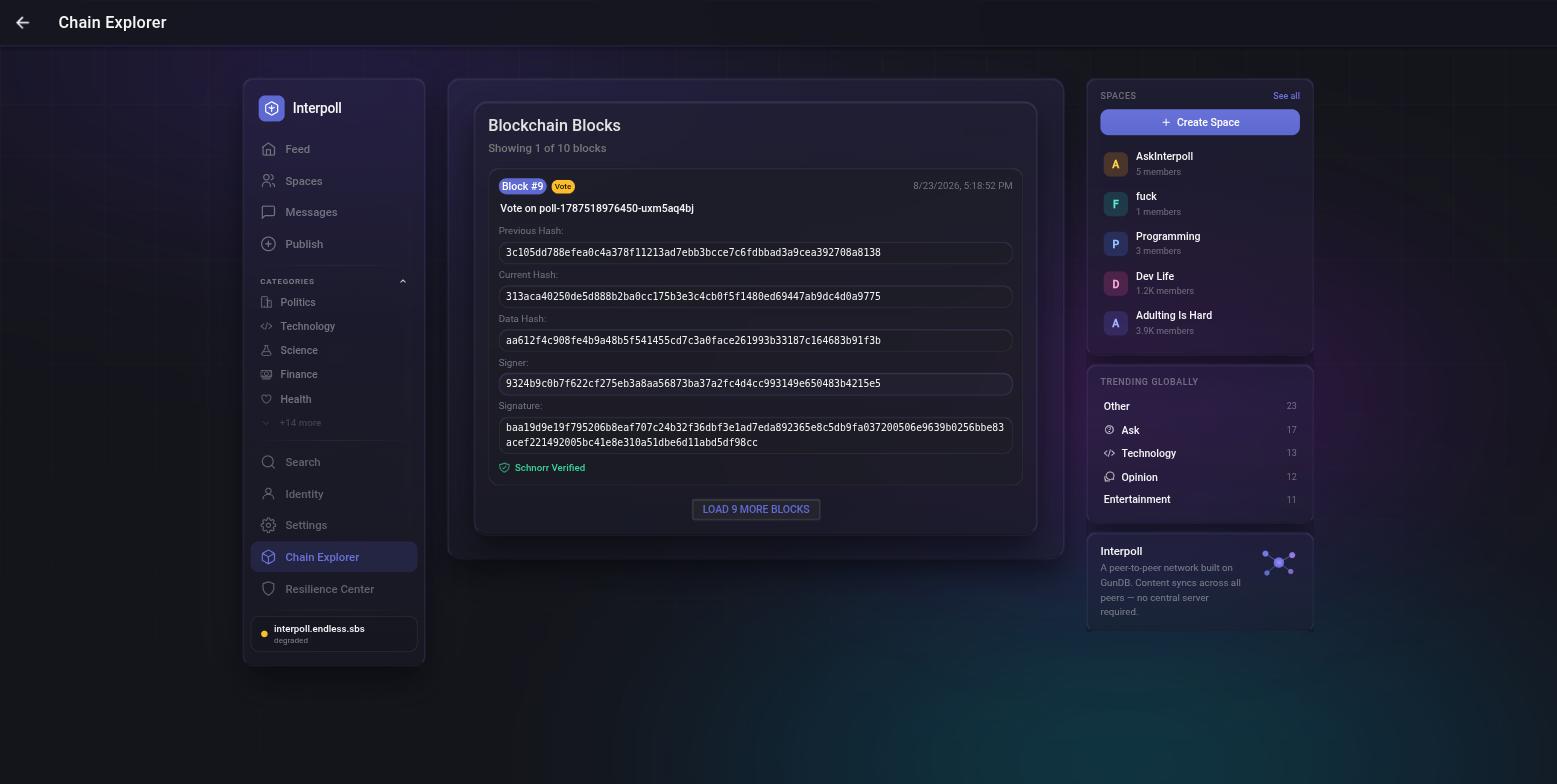Viewport: 1557px width, 784px height.
Task: Click the Schnorr Verified status
Action: click(542, 468)
